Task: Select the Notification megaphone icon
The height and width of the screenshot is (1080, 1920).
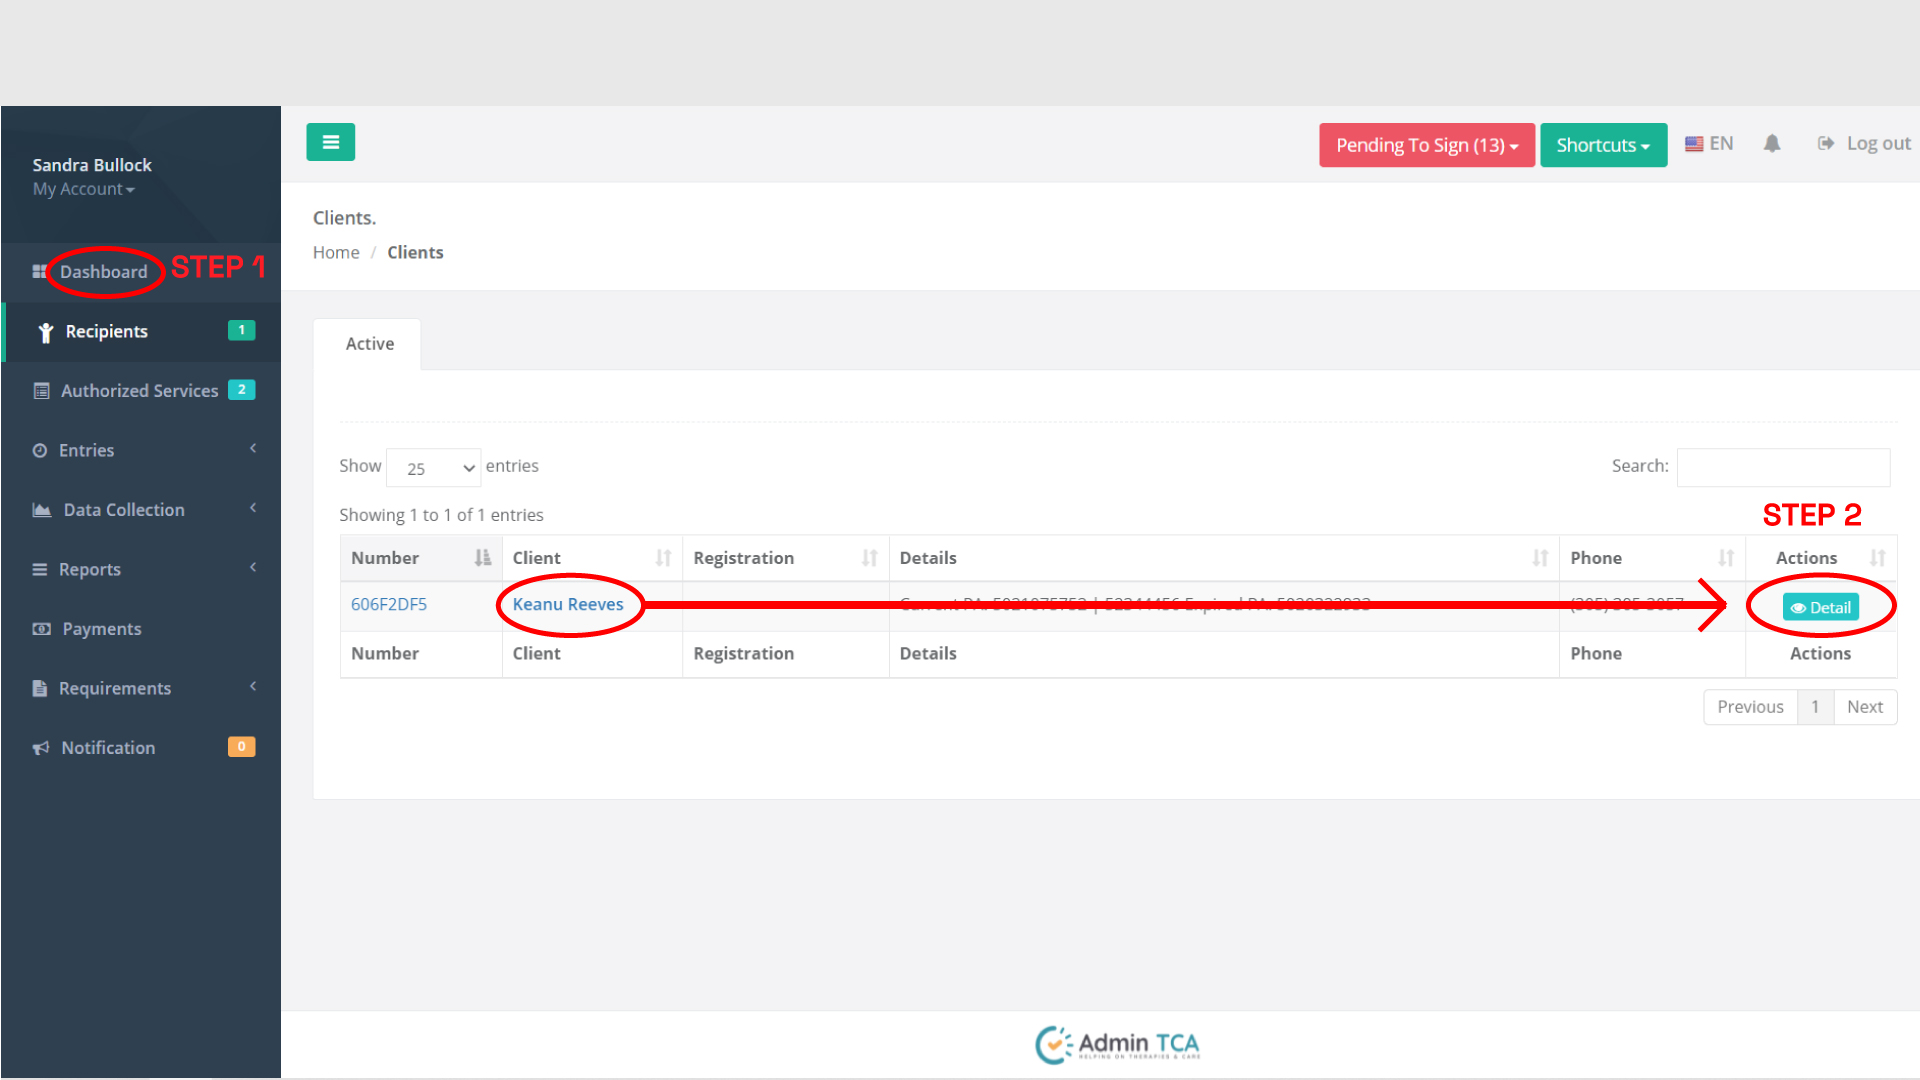Action: coord(41,747)
